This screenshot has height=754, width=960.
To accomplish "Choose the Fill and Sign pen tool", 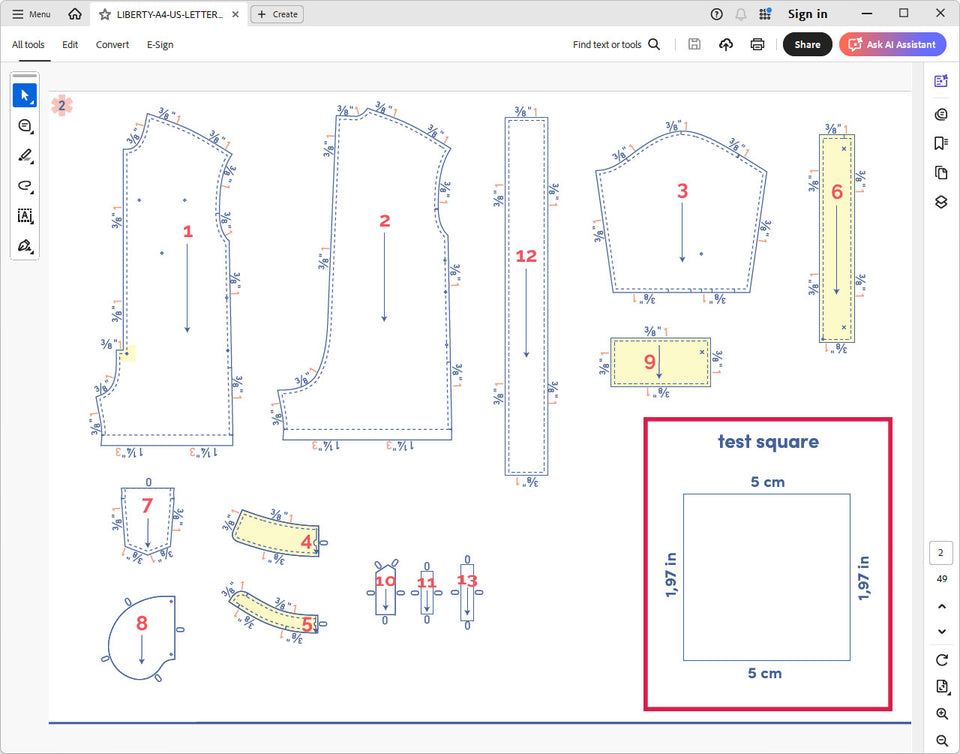I will 24,245.
